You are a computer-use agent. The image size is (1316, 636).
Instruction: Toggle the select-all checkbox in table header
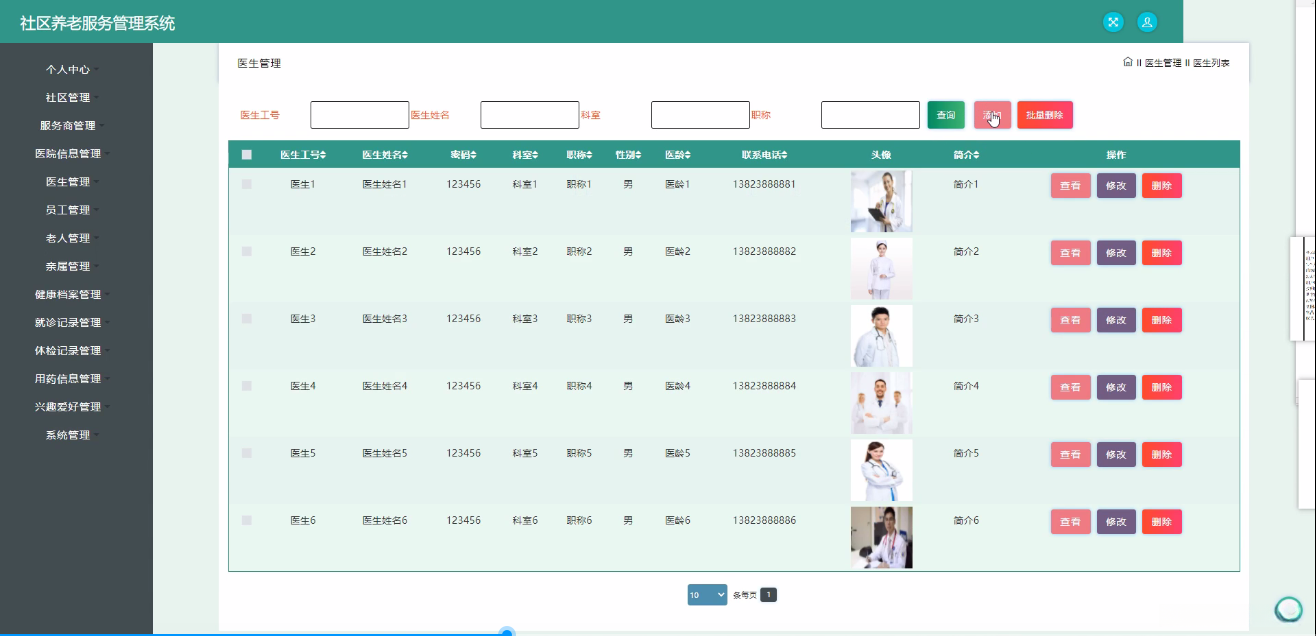point(247,155)
